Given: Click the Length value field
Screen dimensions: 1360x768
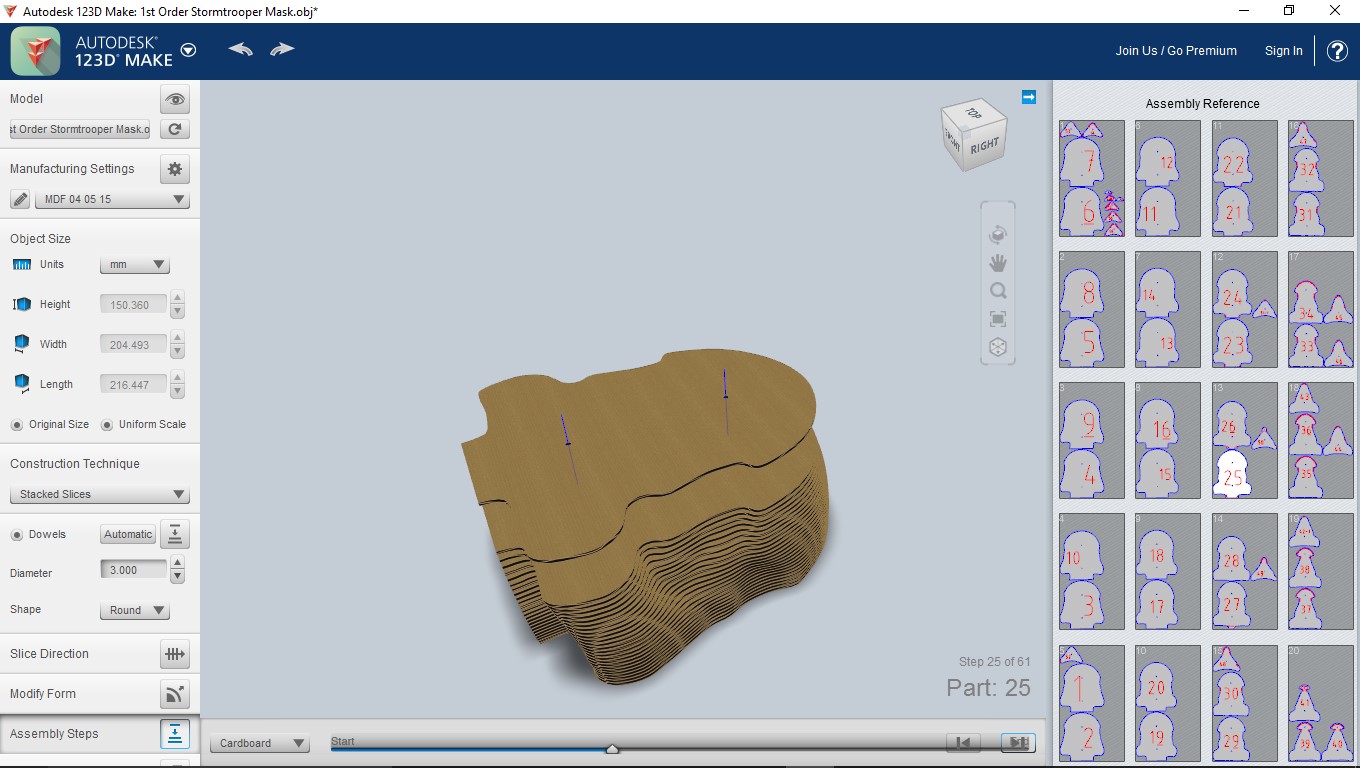Looking at the screenshot, I should tap(133, 385).
